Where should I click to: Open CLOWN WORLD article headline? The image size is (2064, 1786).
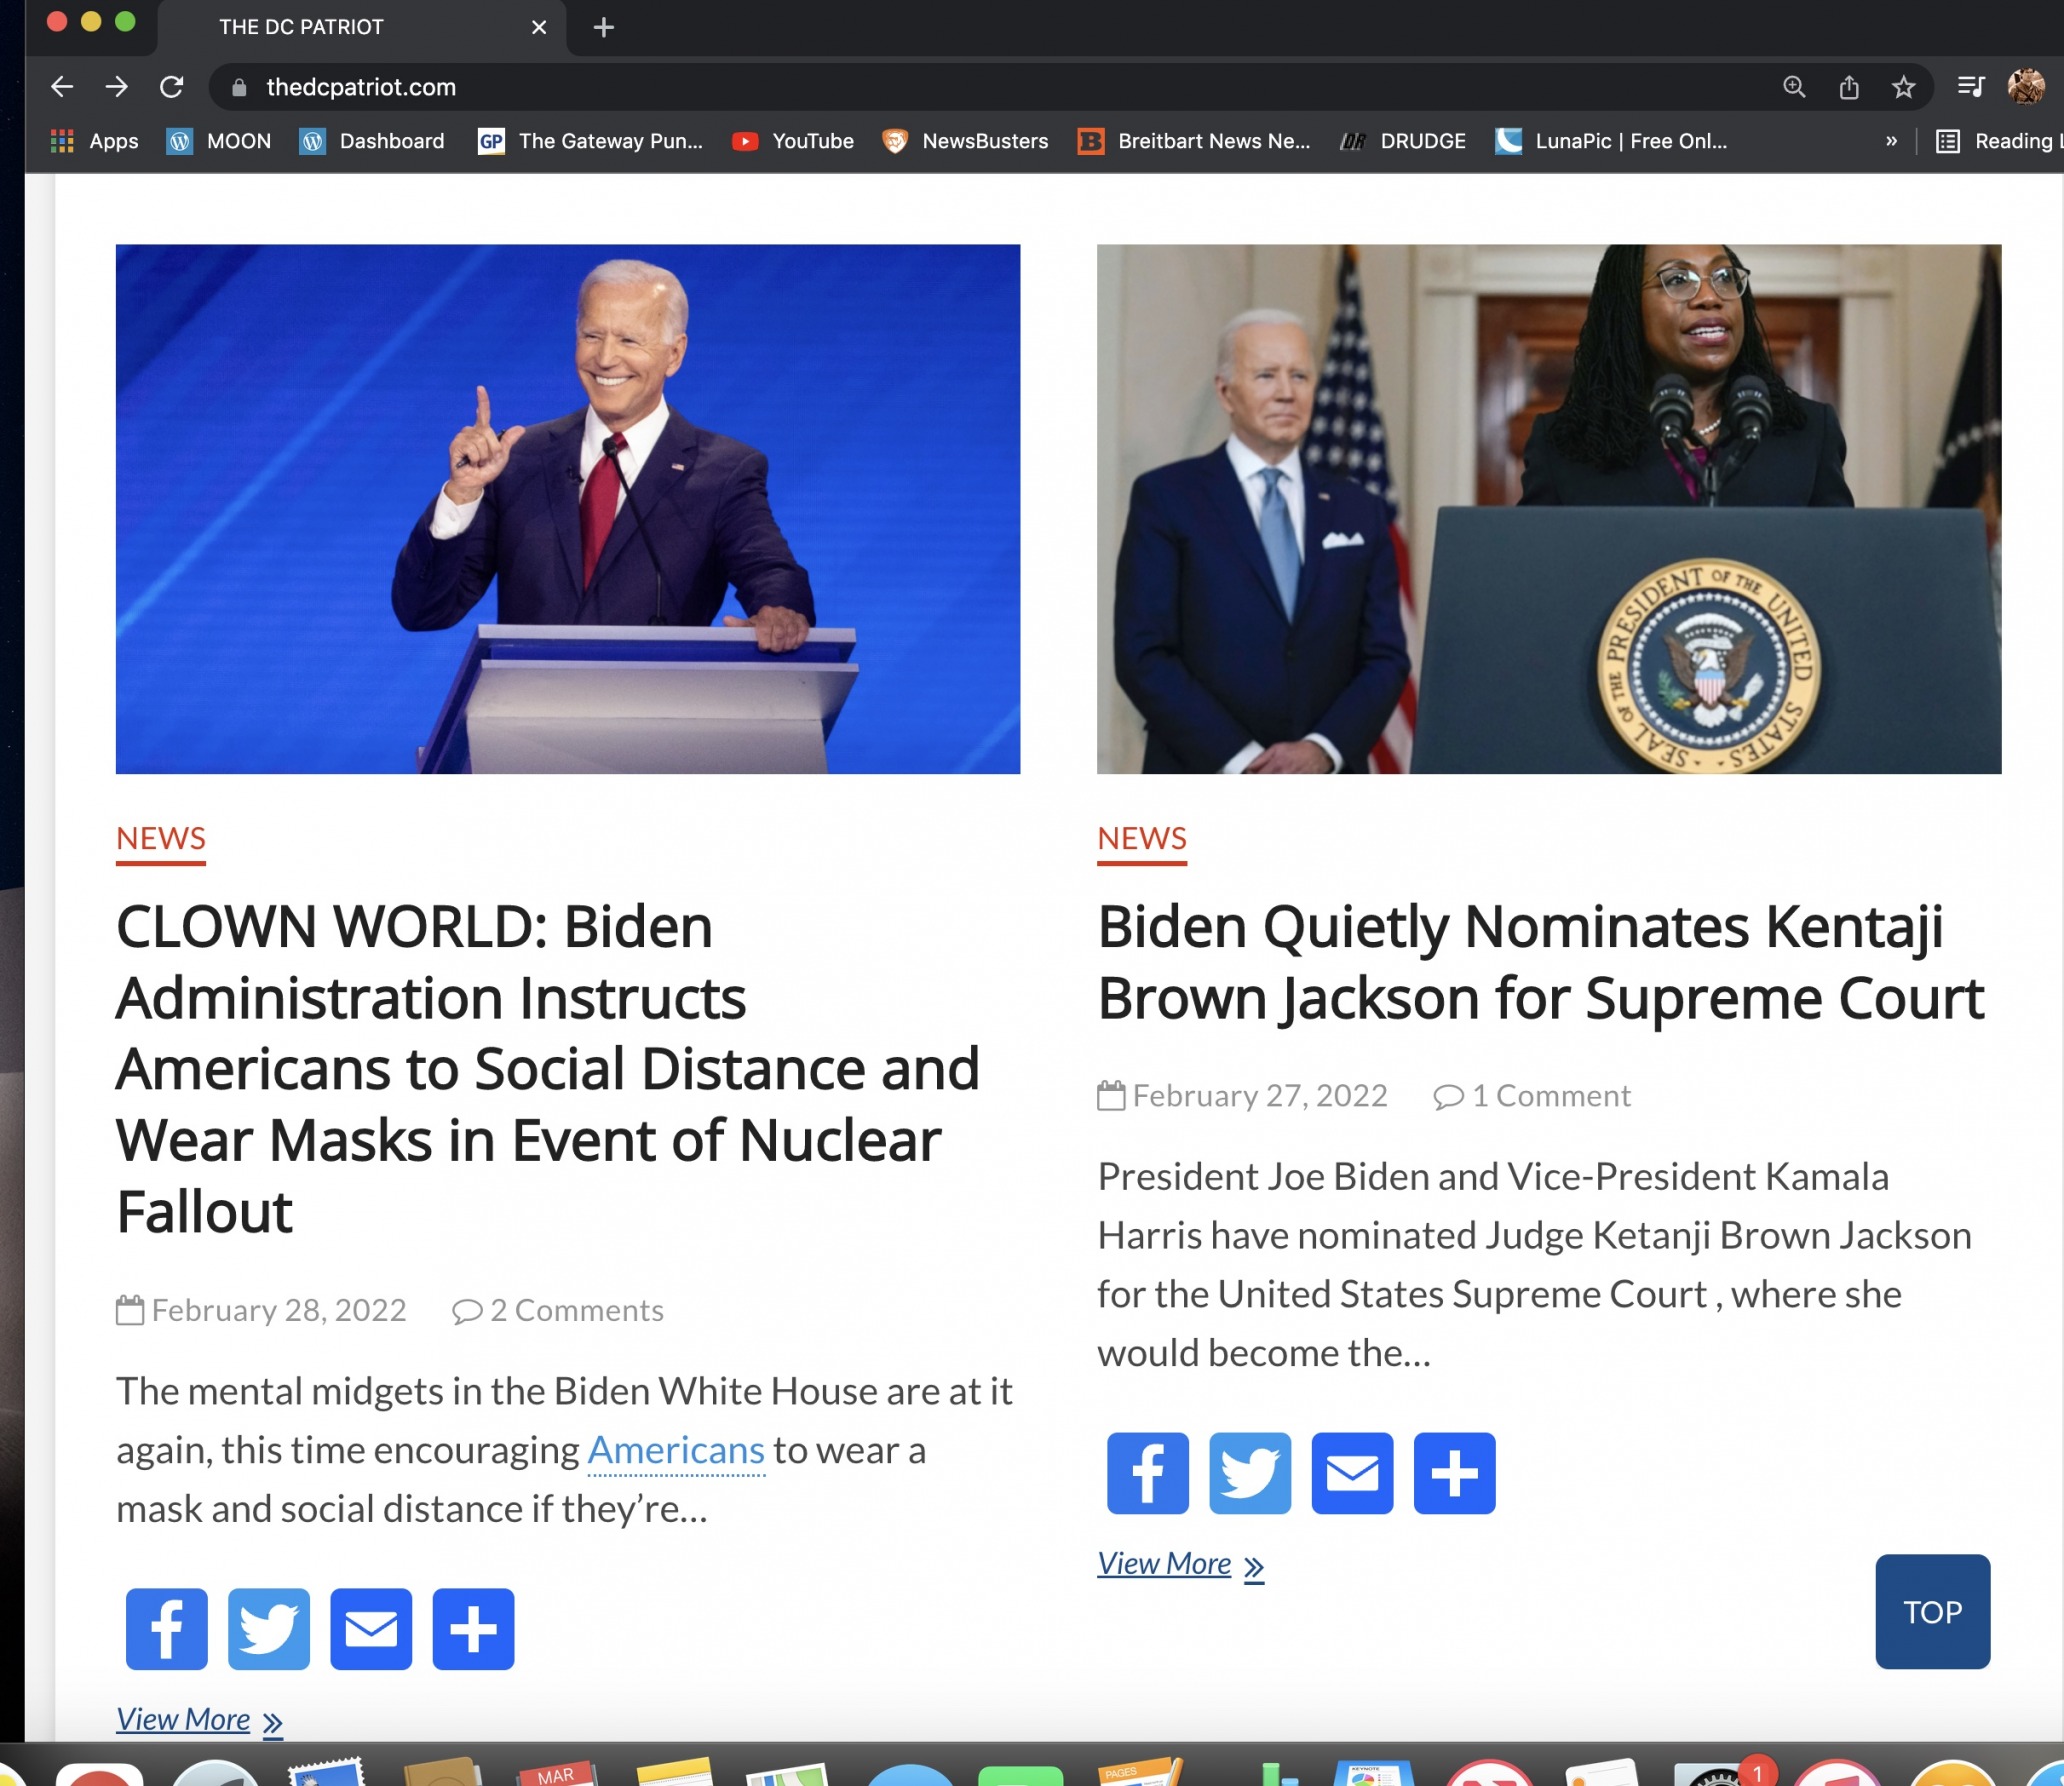(548, 1069)
